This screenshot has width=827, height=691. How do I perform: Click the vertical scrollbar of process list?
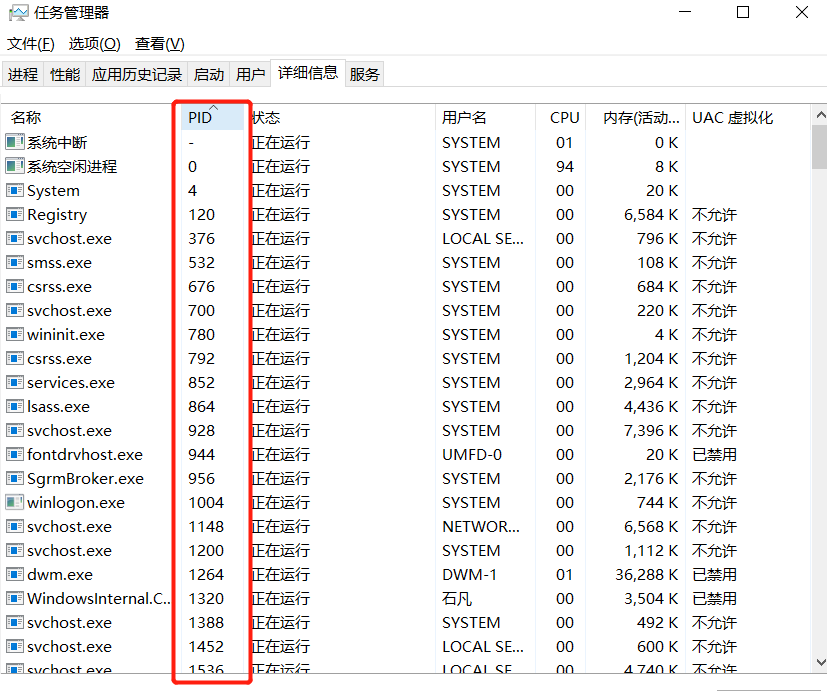tap(818, 400)
